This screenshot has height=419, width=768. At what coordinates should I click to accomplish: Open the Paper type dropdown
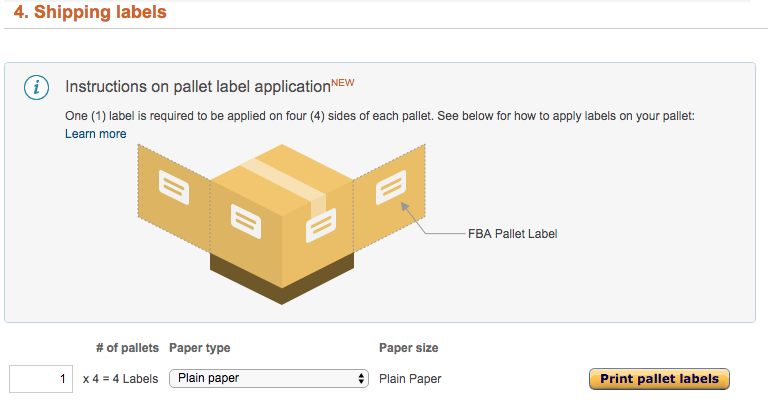tap(269, 378)
